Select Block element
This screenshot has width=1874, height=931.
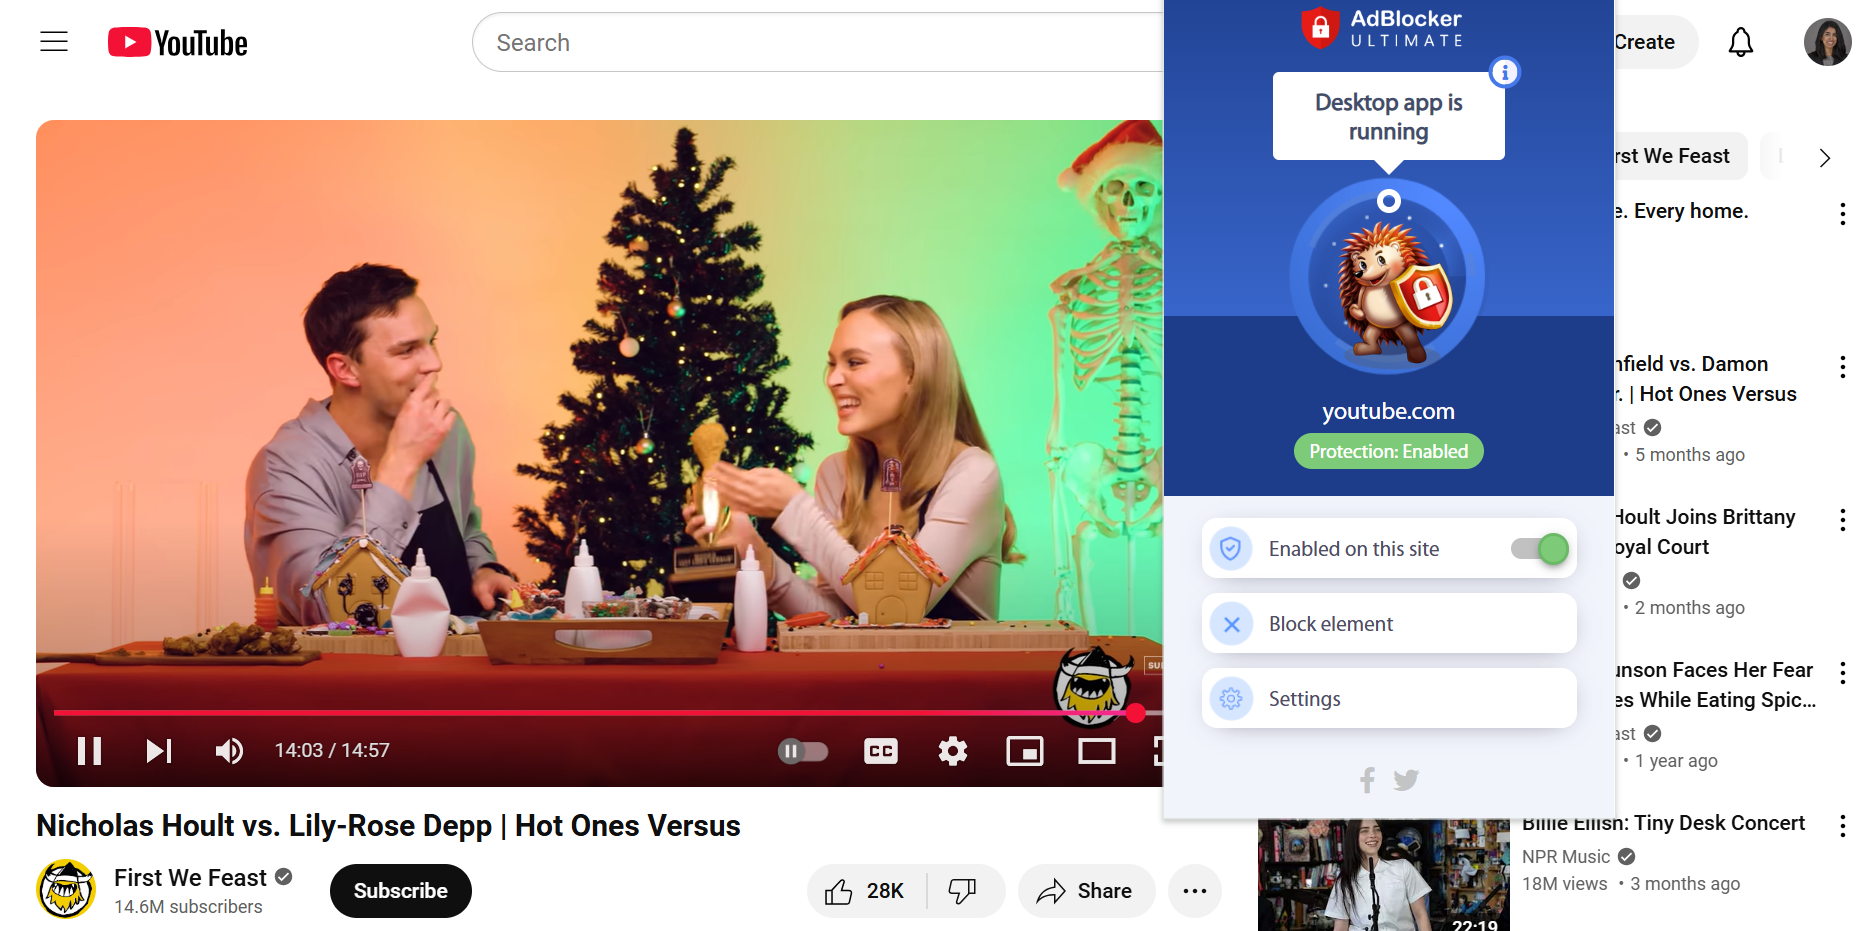(x=1389, y=623)
